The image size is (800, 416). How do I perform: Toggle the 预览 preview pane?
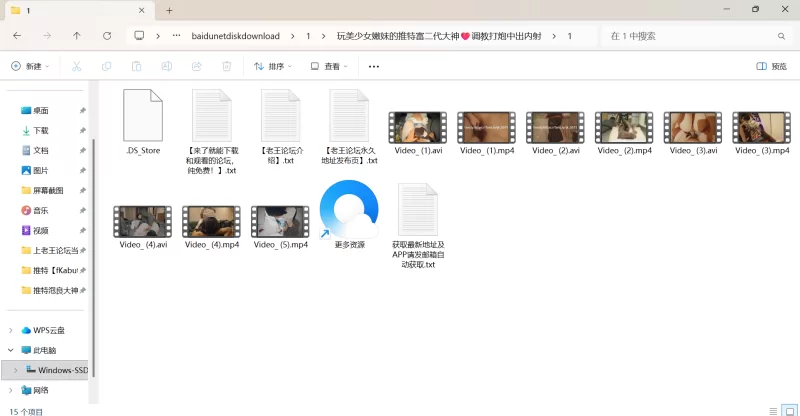tap(771, 66)
